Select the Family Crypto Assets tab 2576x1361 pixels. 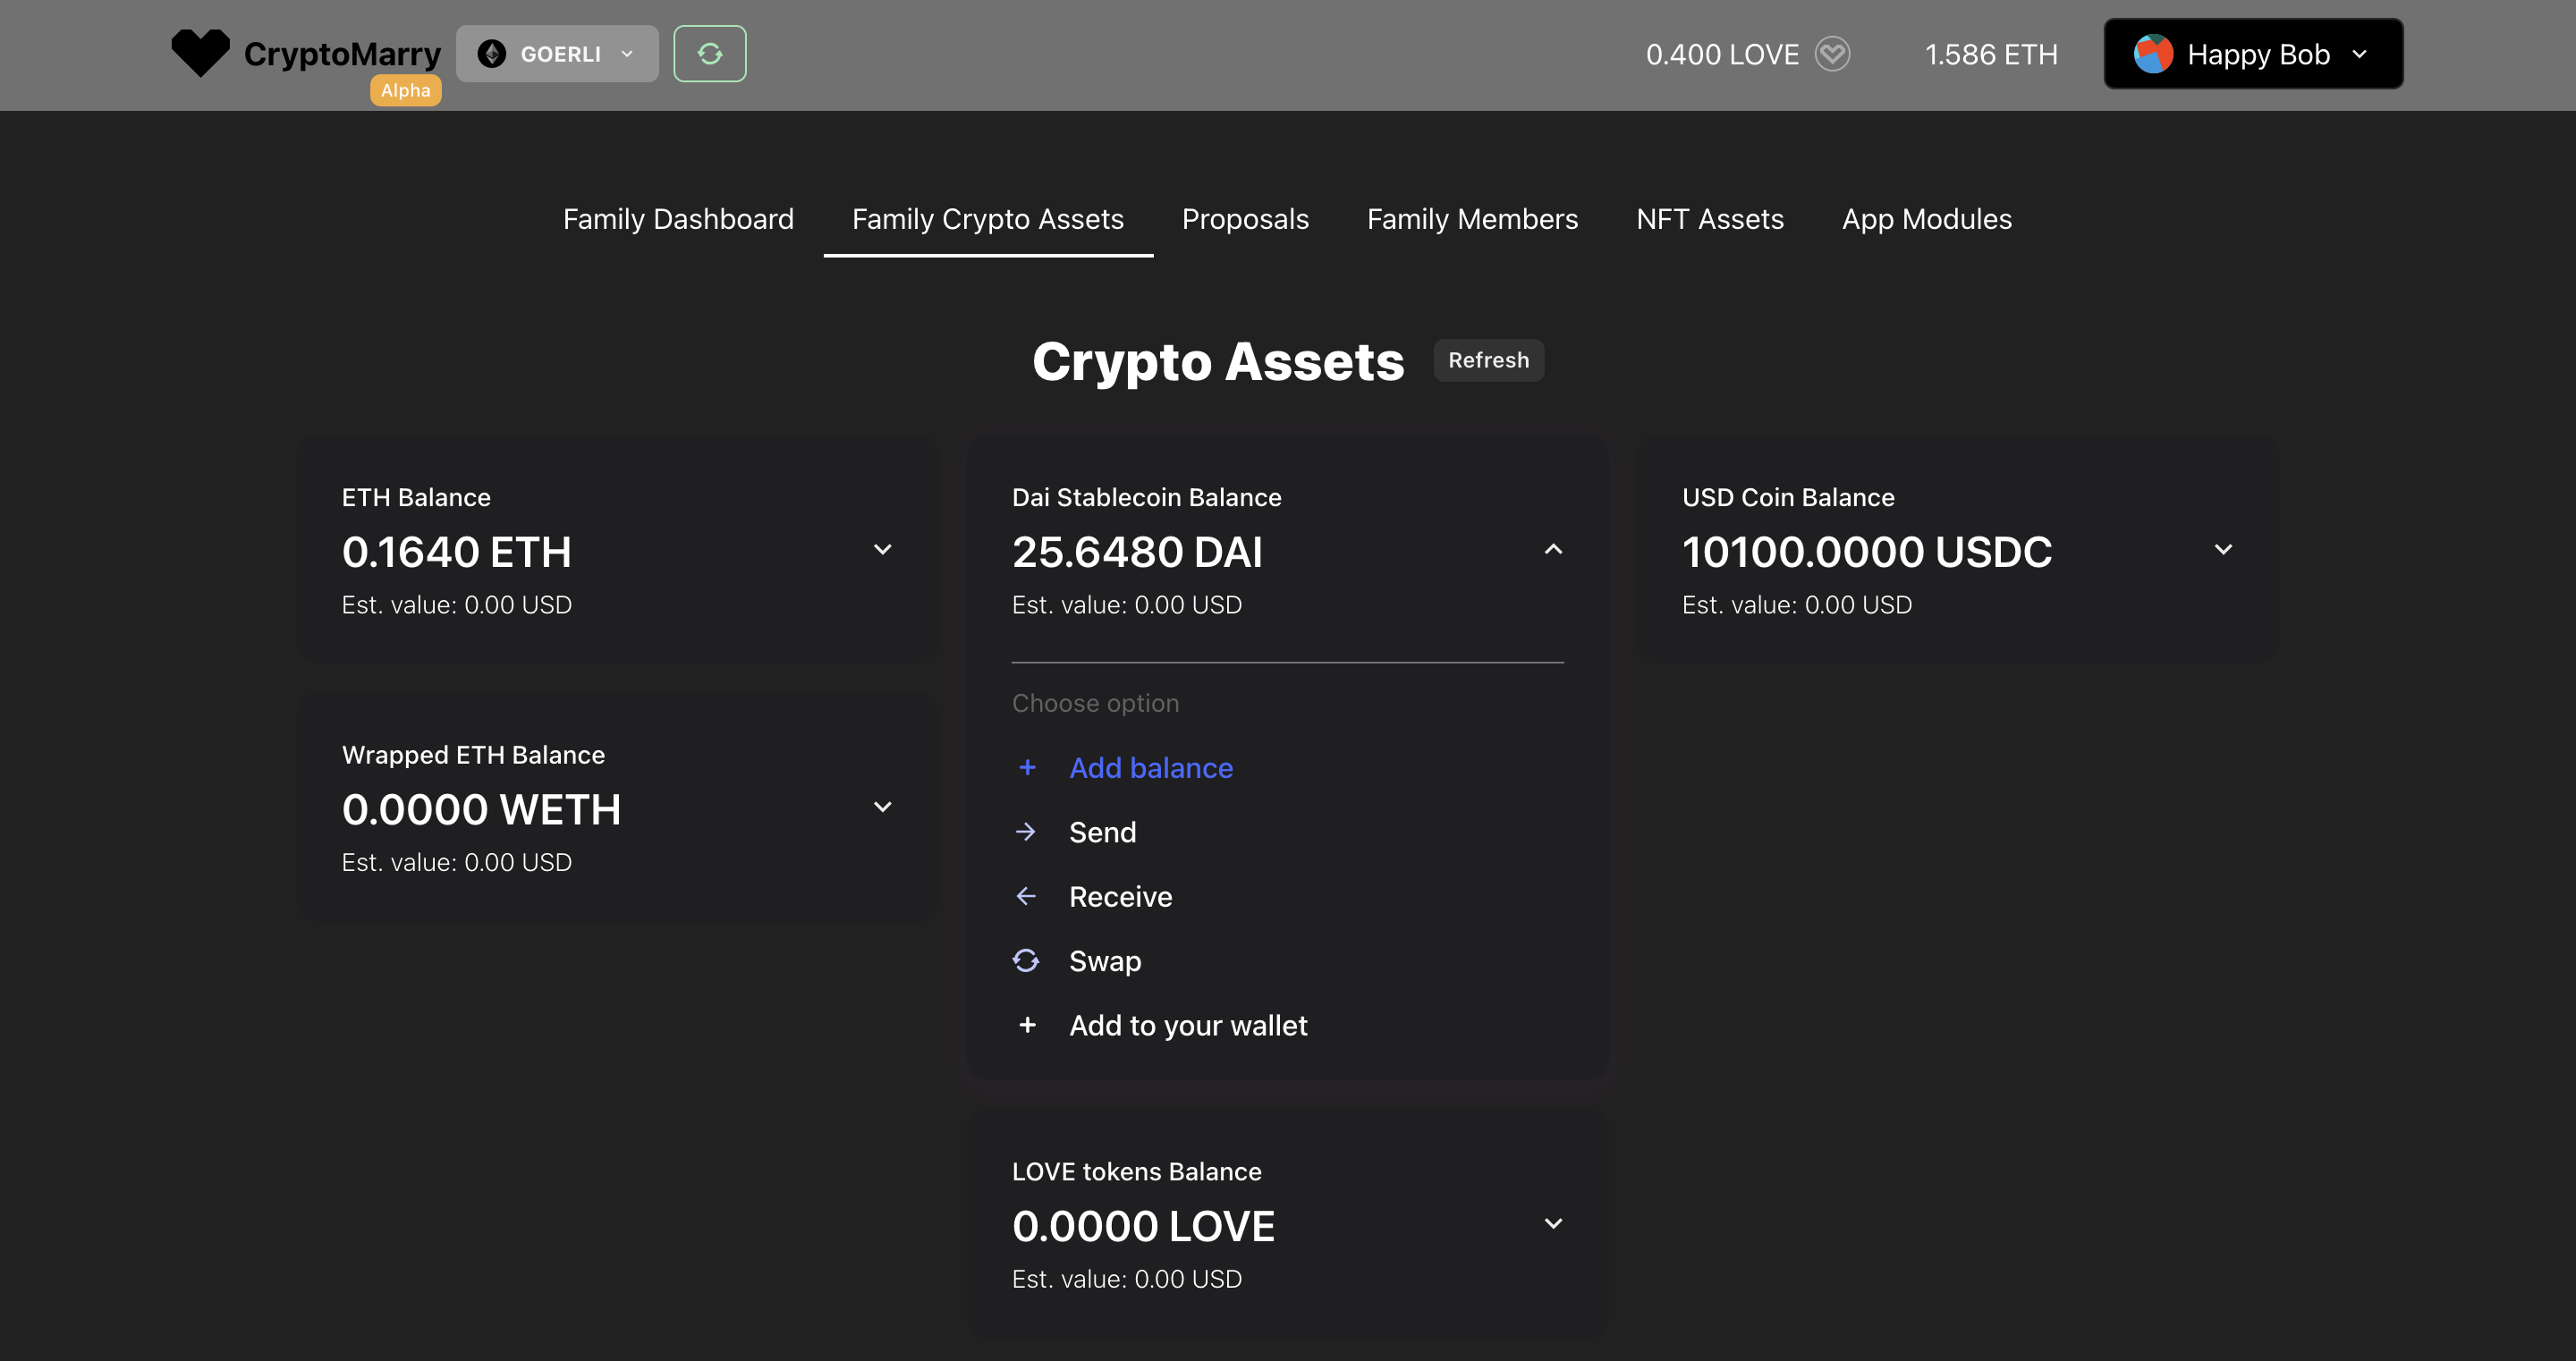[x=988, y=219]
